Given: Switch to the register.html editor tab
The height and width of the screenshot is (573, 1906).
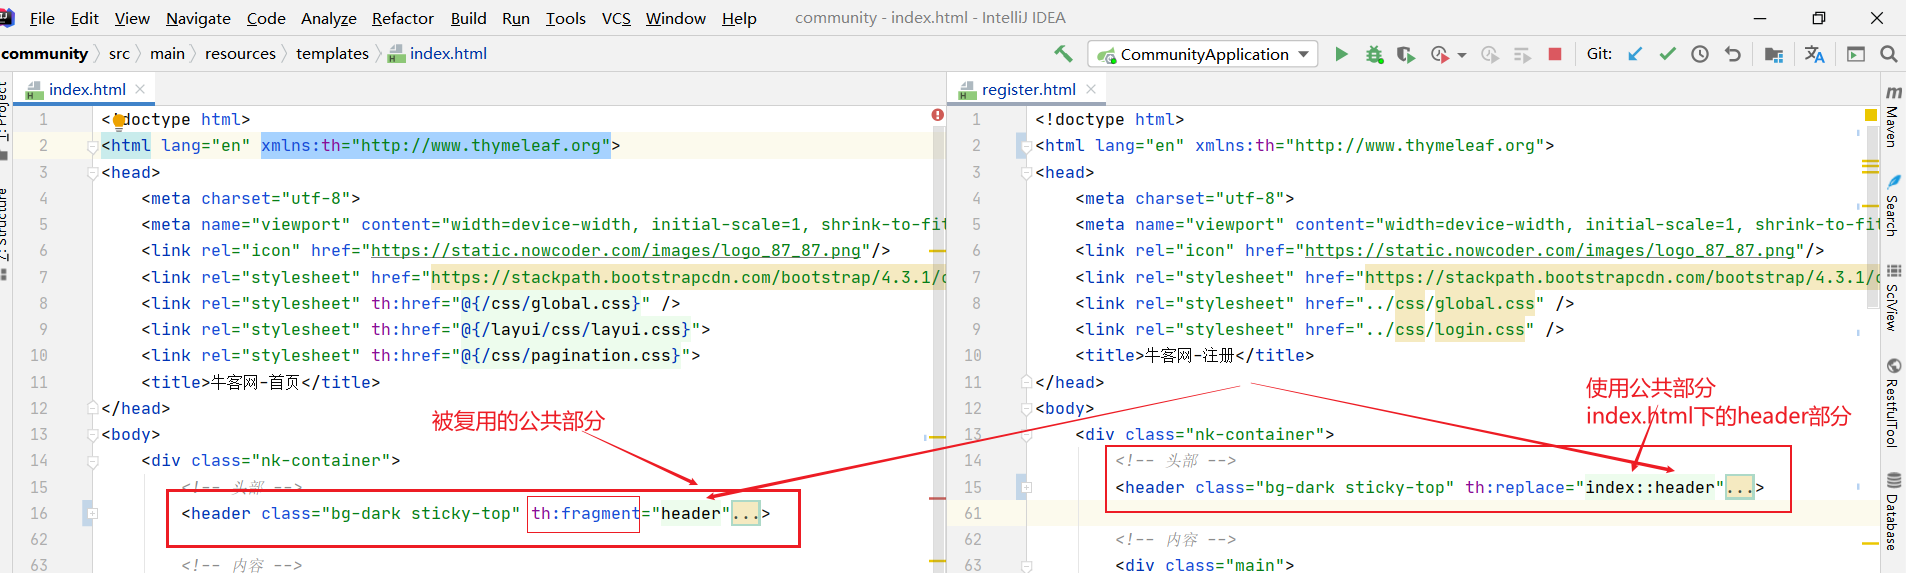Looking at the screenshot, I should click(x=1028, y=89).
